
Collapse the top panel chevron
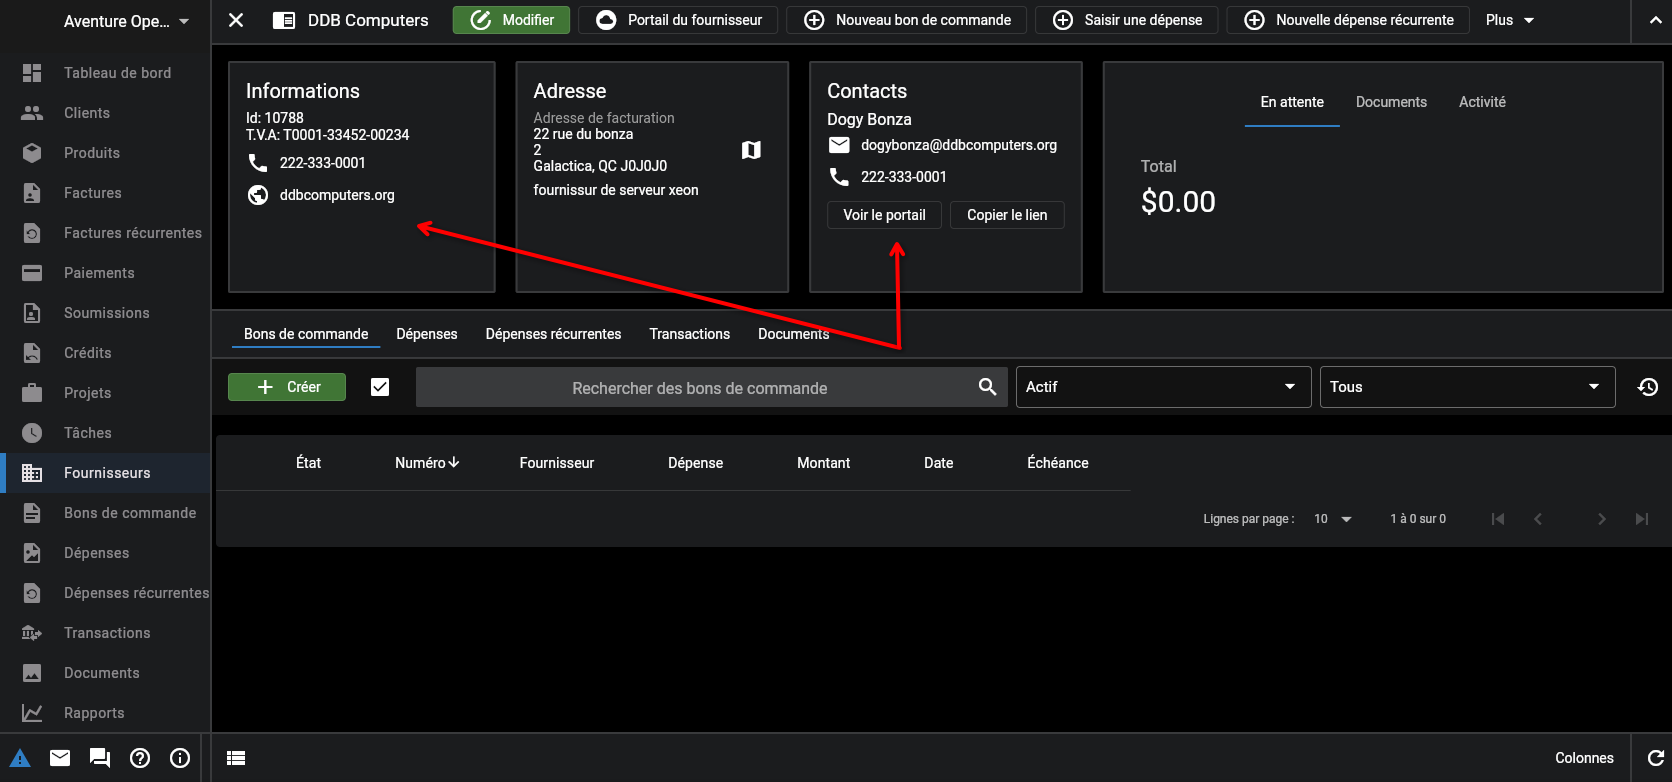1654,21
